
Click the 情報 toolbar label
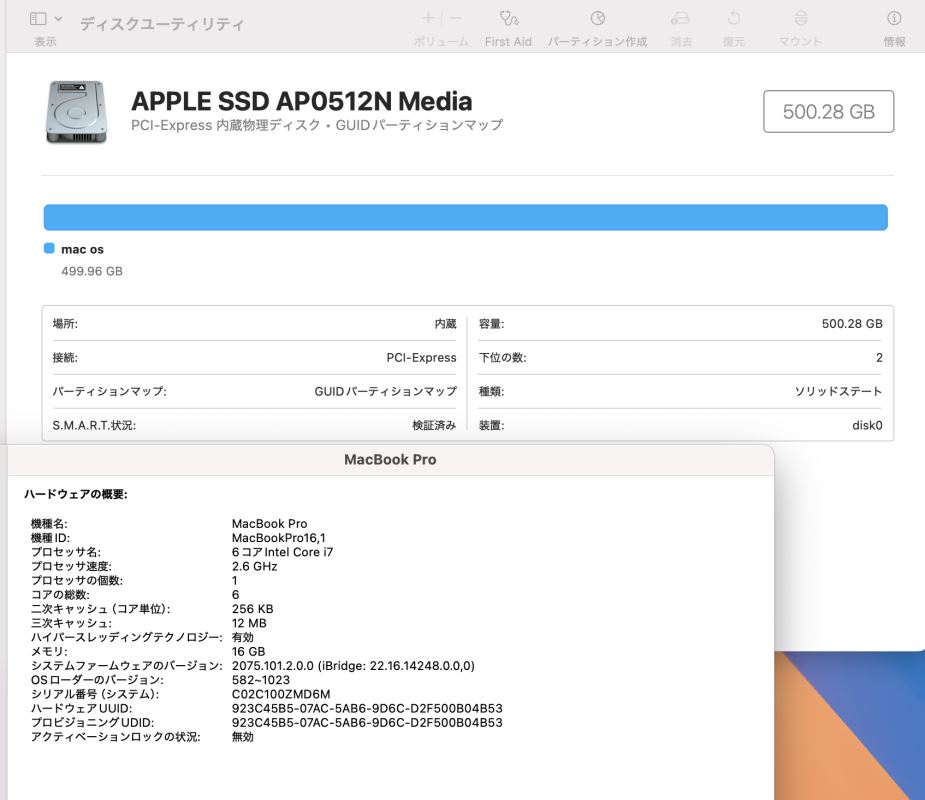pyautogui.click(x=894, y=42)
